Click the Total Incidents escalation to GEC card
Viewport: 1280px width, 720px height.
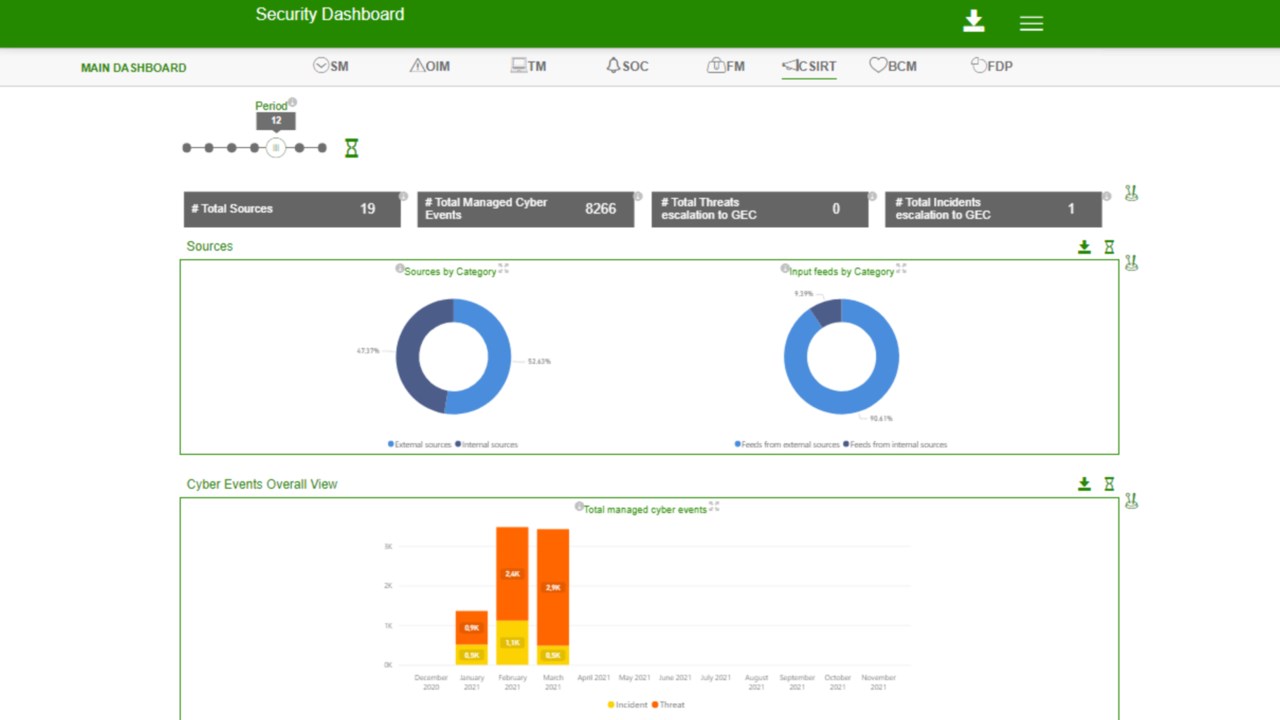(993, 209)
